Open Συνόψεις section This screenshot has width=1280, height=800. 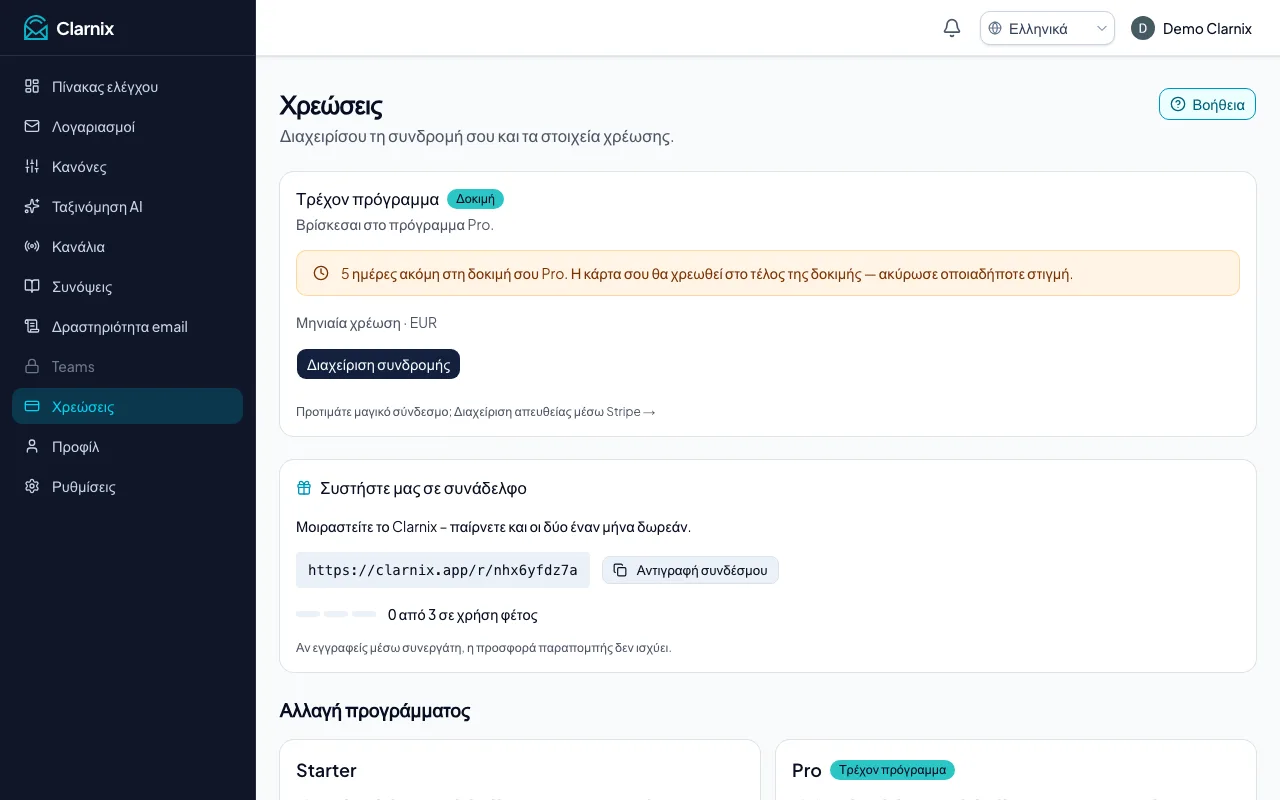tap(127, 286)
